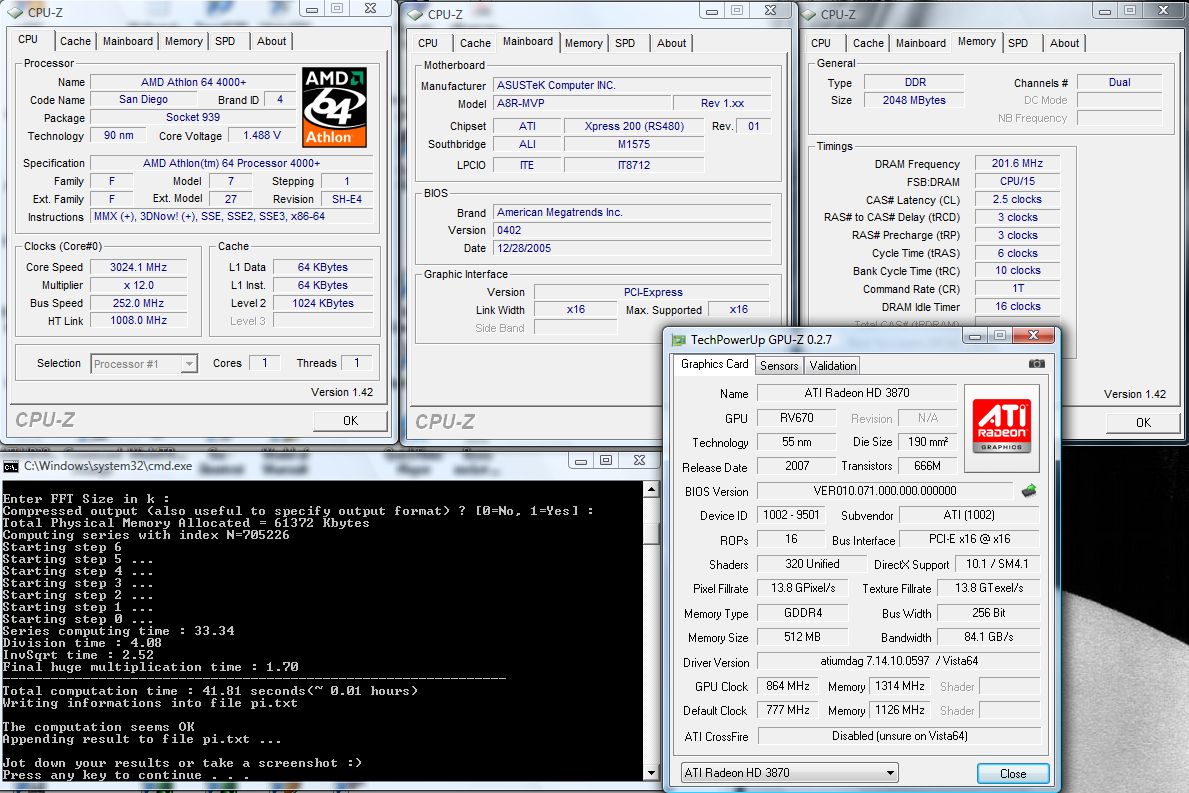Click the Core Voltage 1.488 V field

tap(262, 135)
